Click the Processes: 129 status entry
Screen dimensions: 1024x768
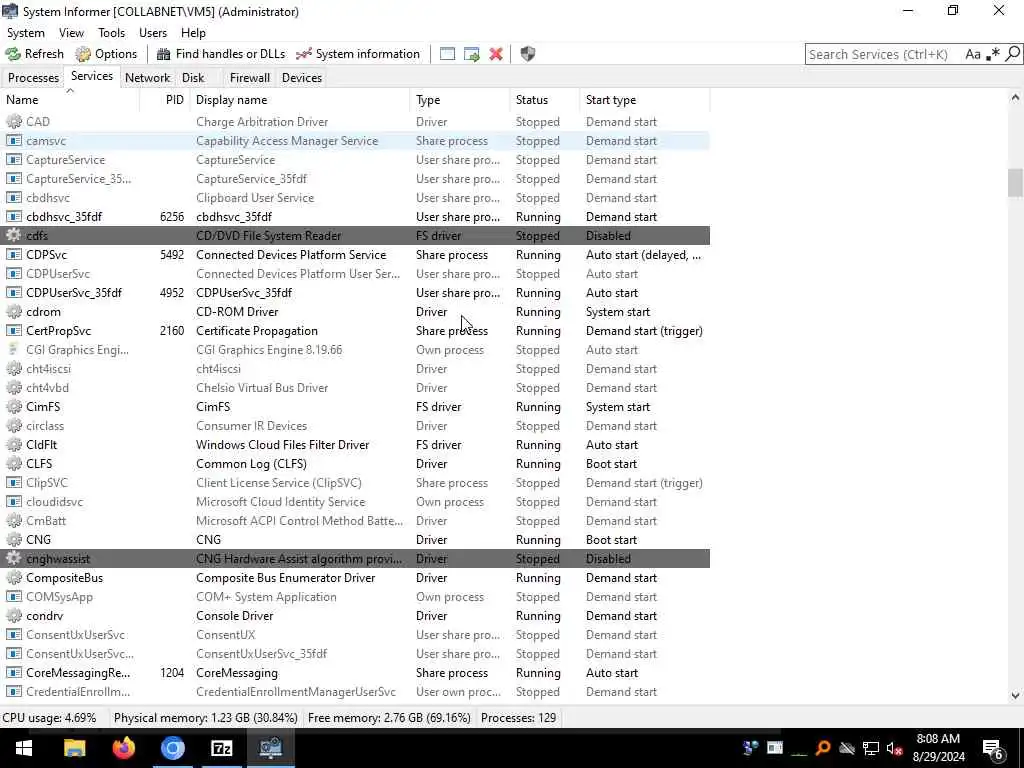pyautogui.click(x=519, y=718)
